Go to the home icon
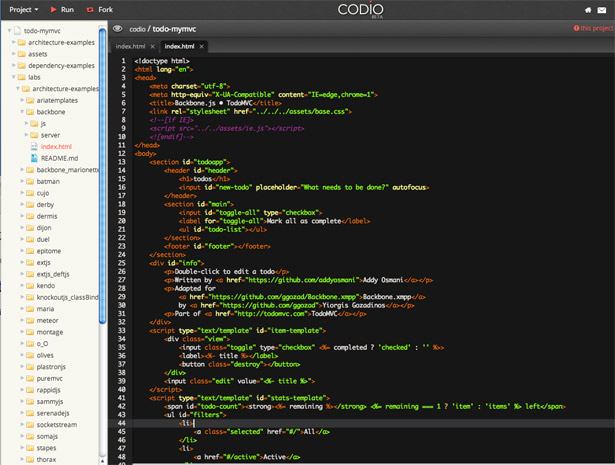The height and width of the screenshot is (465, 615). coord(588,10)
